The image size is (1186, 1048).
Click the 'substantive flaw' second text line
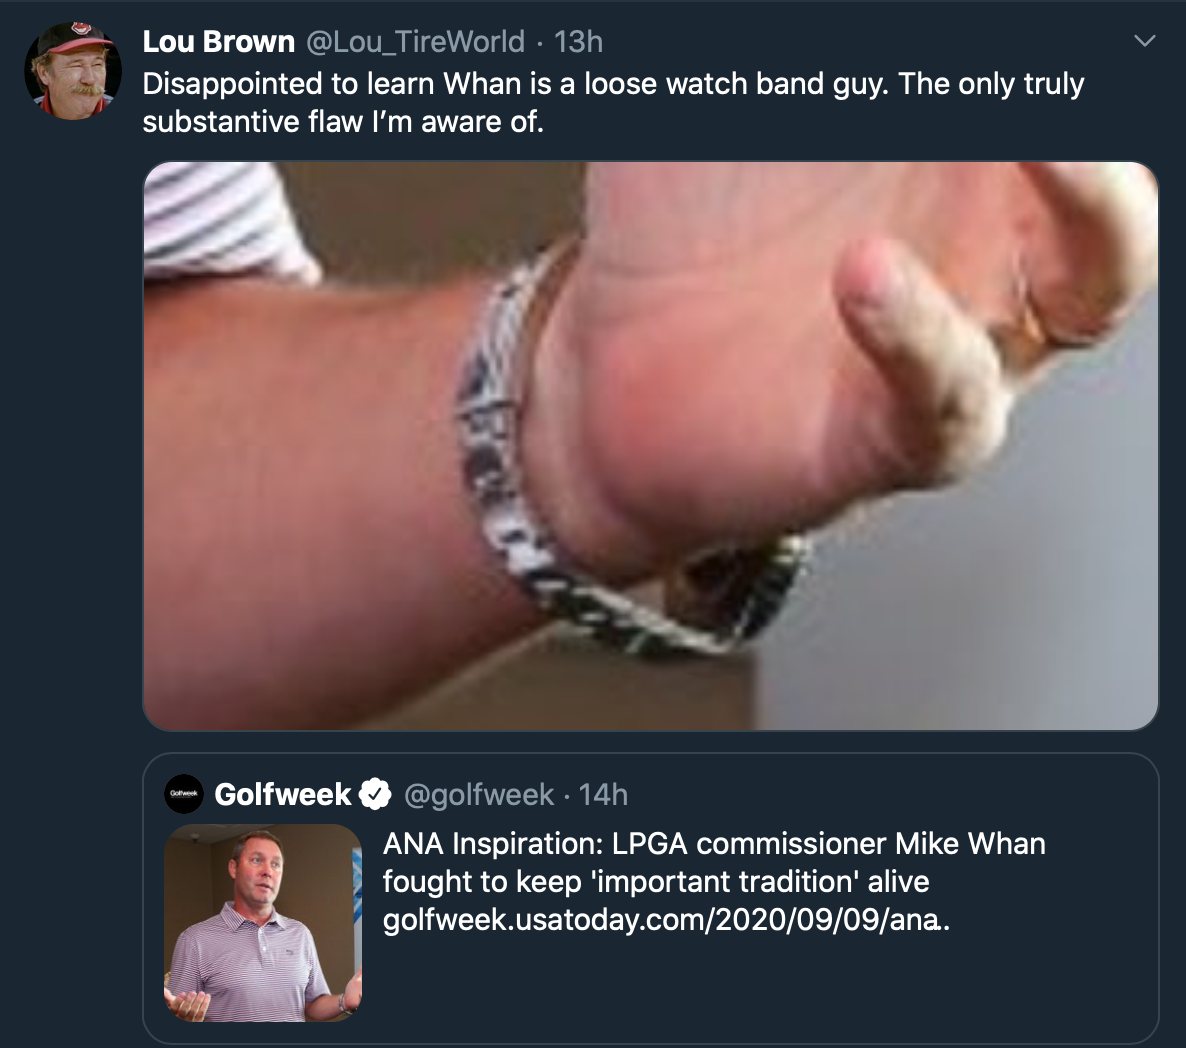[343, 122]
